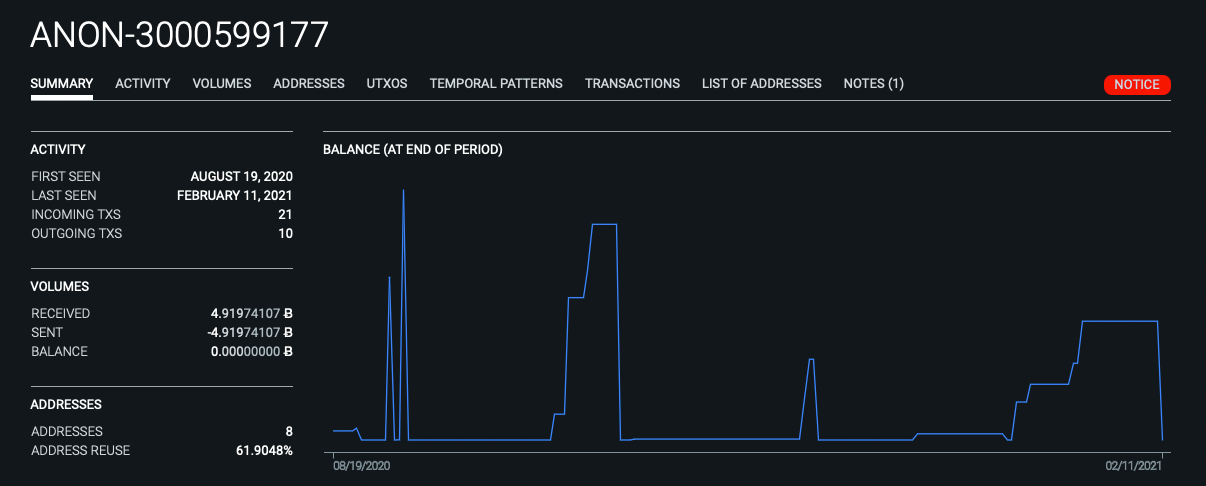Viewport: 1206px width, 486px height.
Task: Click the sent amount -4.91974107
Action: (244, 333)
